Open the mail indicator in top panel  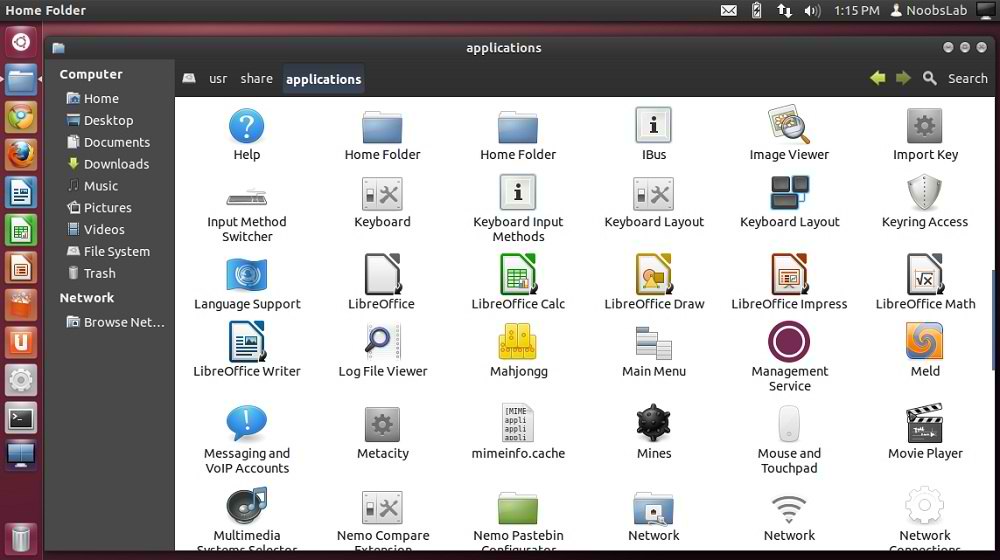point(728,10)
